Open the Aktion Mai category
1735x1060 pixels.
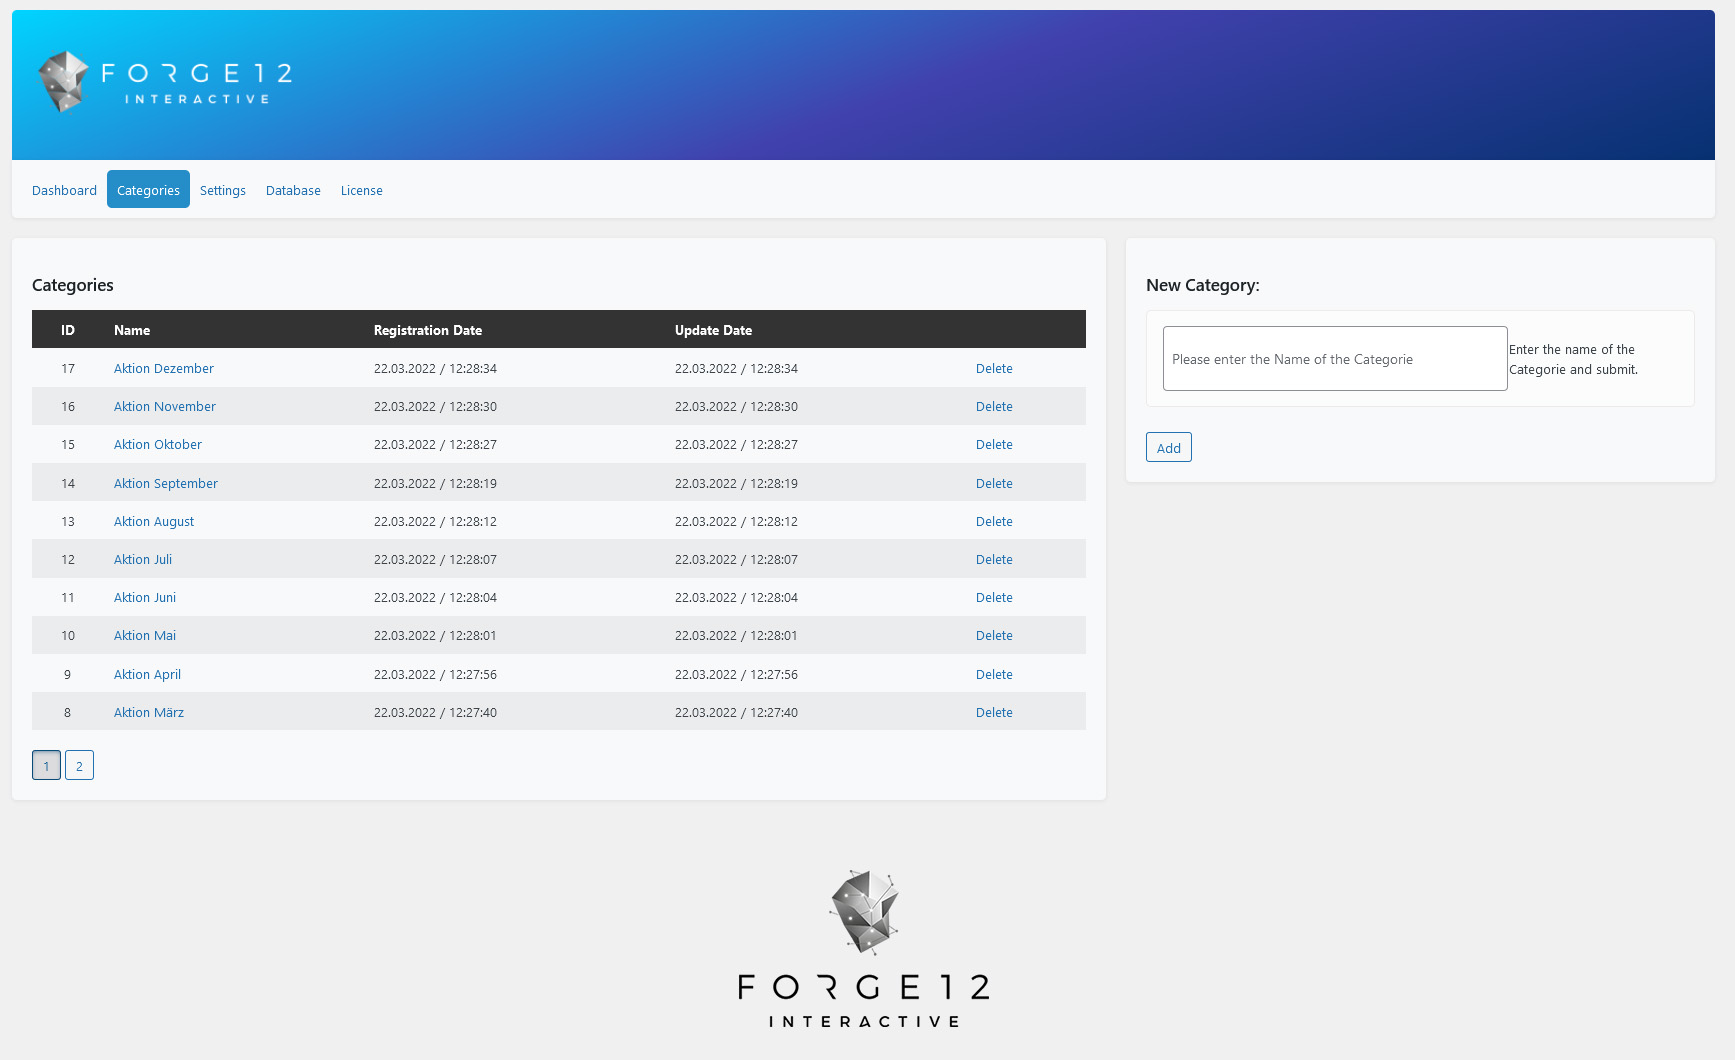pyautogui.click(x=144, y=635)
